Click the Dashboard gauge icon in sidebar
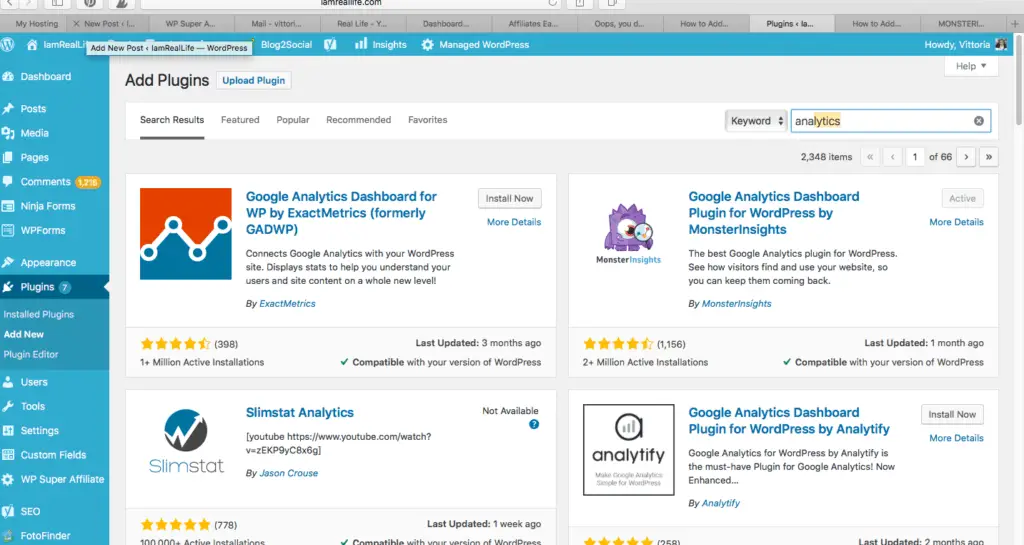This screenshot has height=545, width=1024. click(8, 76)
